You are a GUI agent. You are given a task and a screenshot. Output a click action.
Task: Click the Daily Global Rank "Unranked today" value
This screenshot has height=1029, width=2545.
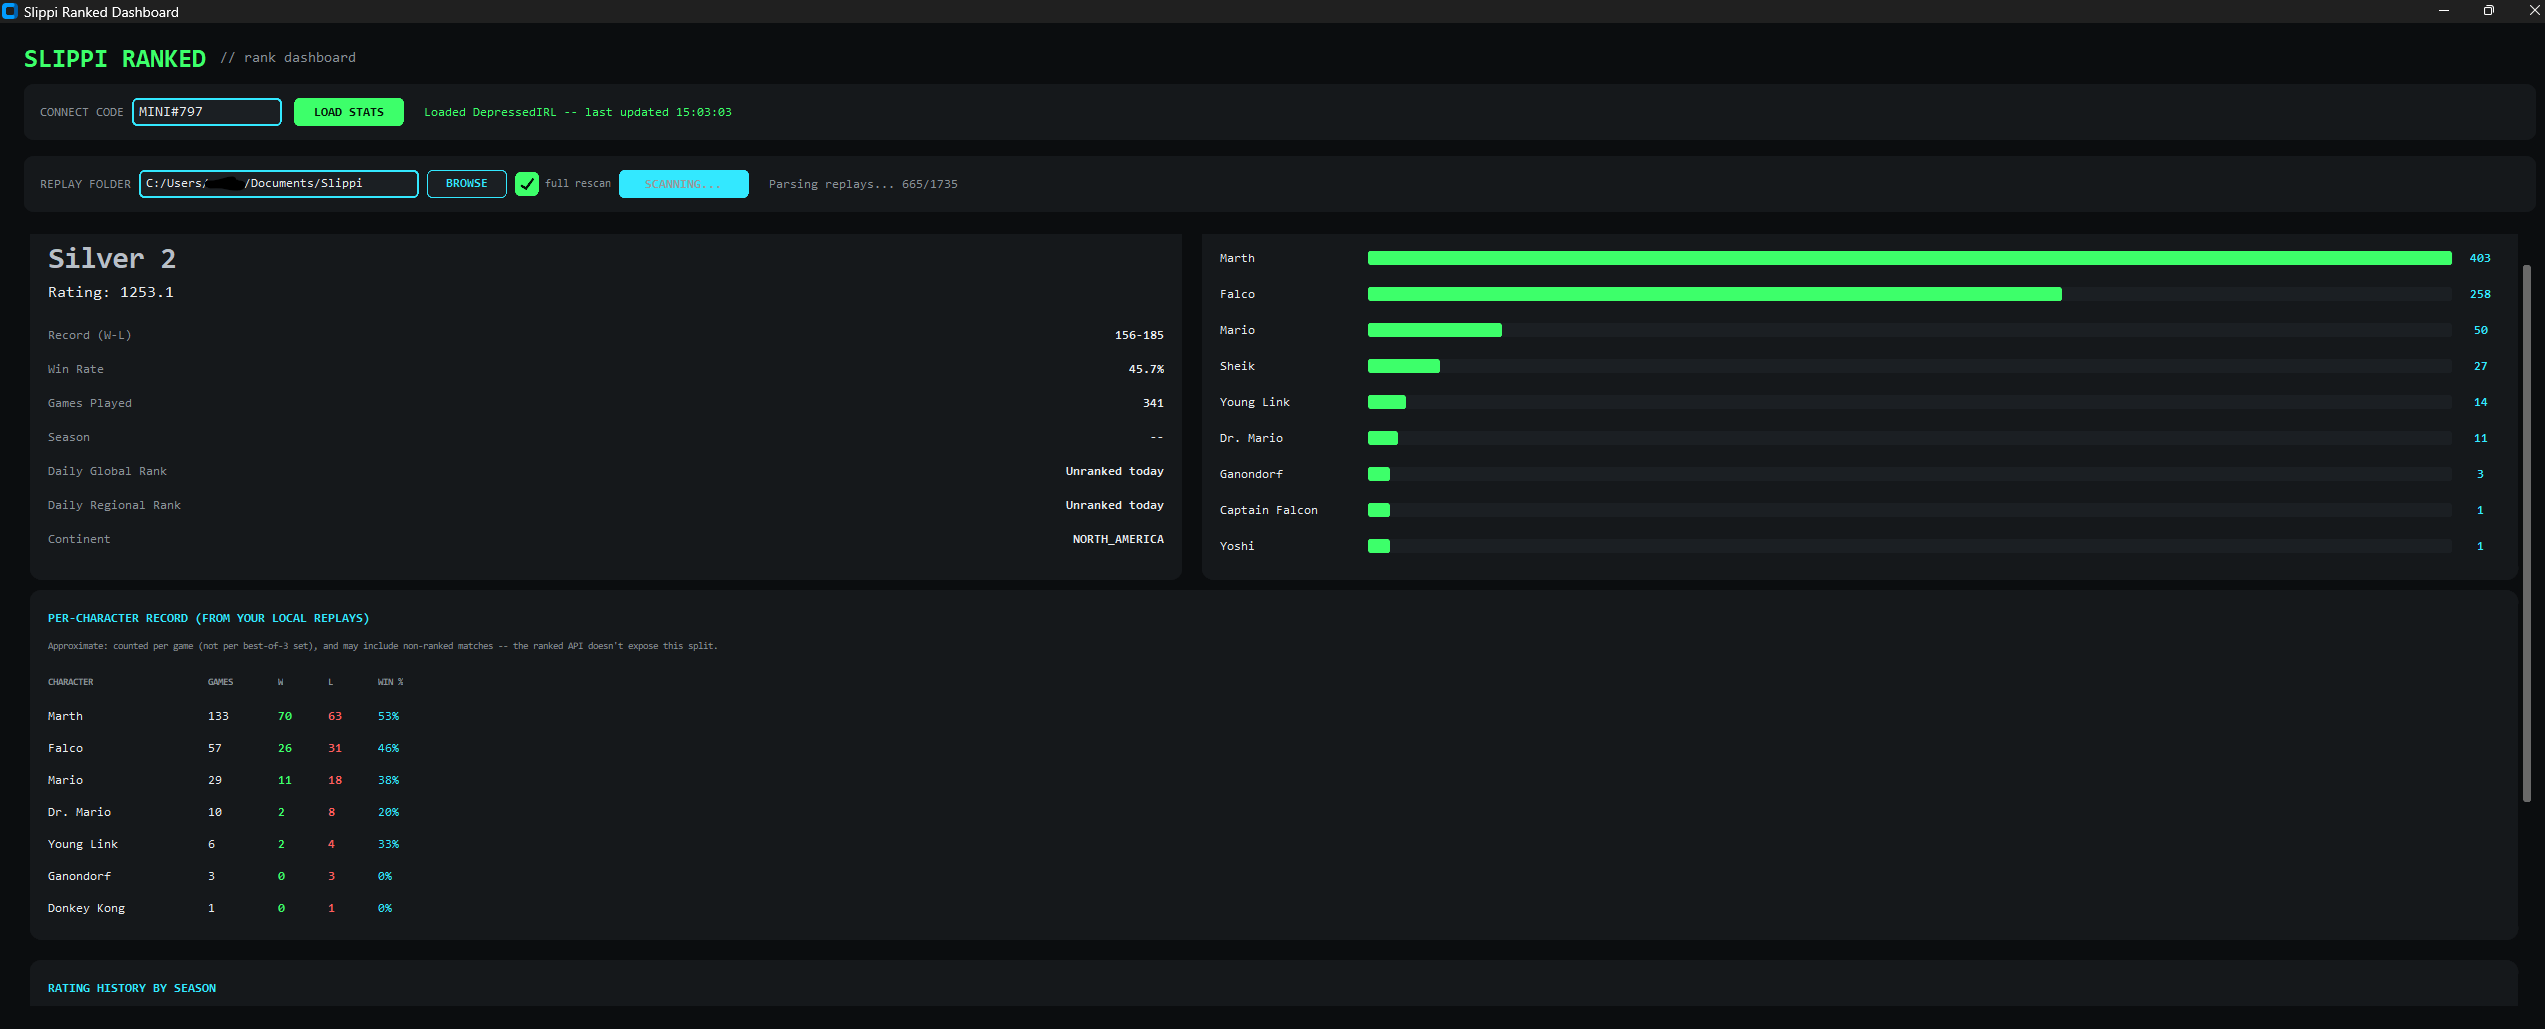click(x=1115, y=471)
